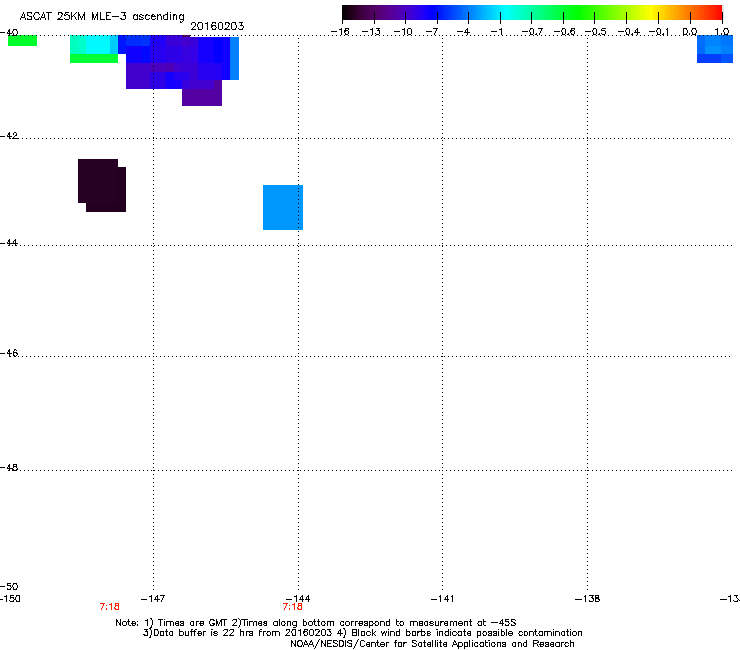Viewport: 740px width, 650px height.
Task: Click the longitude label -141
Action: [x=442, y=599]
